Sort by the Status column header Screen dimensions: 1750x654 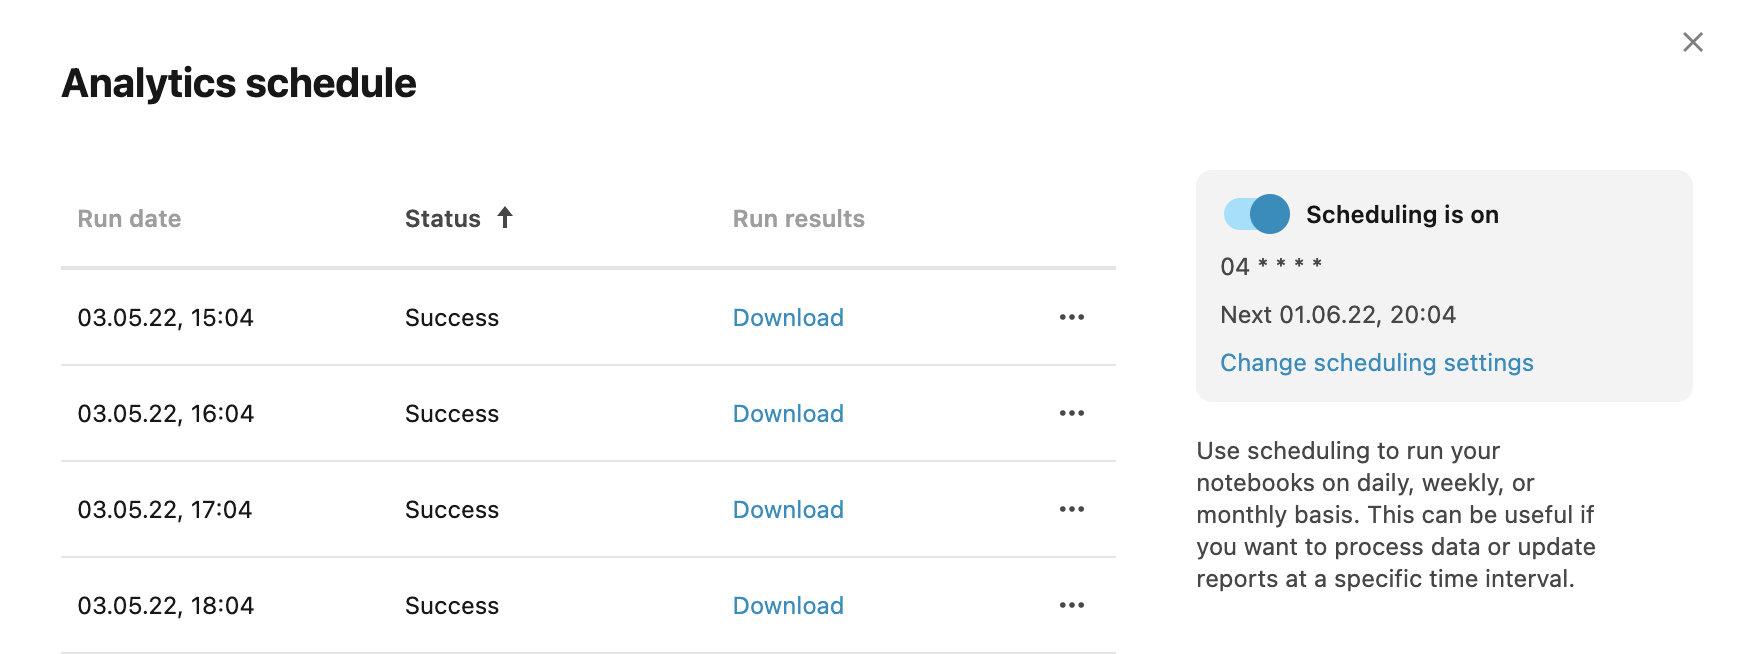(443, 219)
